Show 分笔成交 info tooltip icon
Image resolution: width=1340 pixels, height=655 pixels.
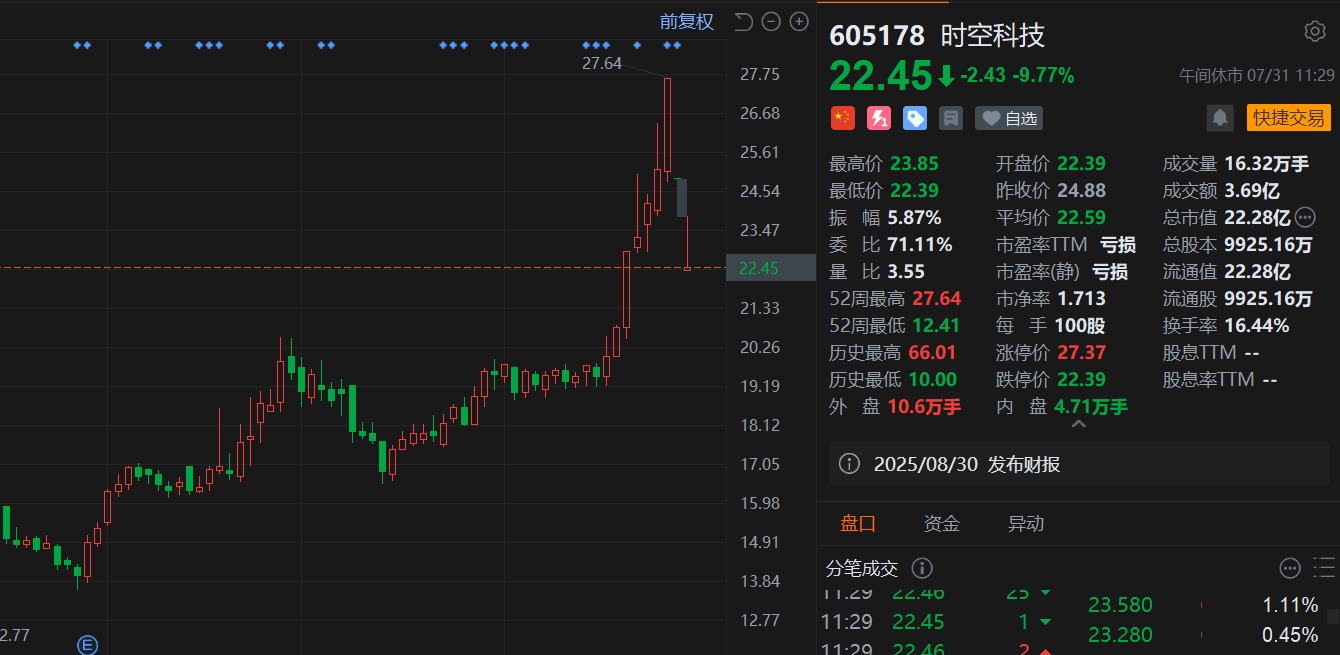922,568
